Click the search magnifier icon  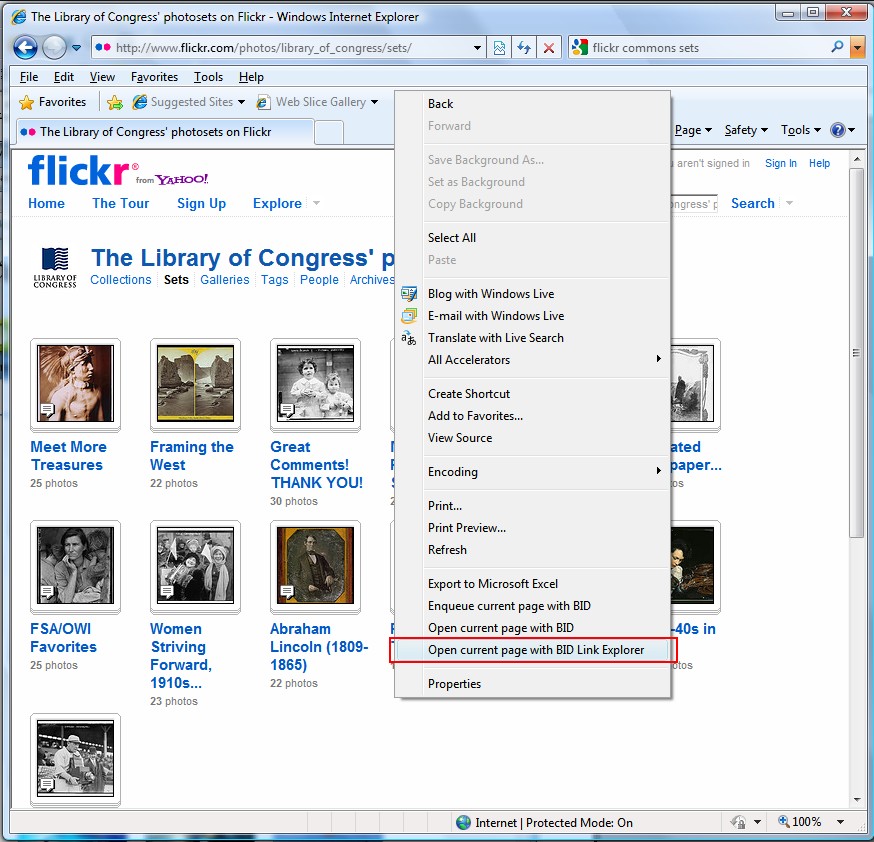(837, 47)
